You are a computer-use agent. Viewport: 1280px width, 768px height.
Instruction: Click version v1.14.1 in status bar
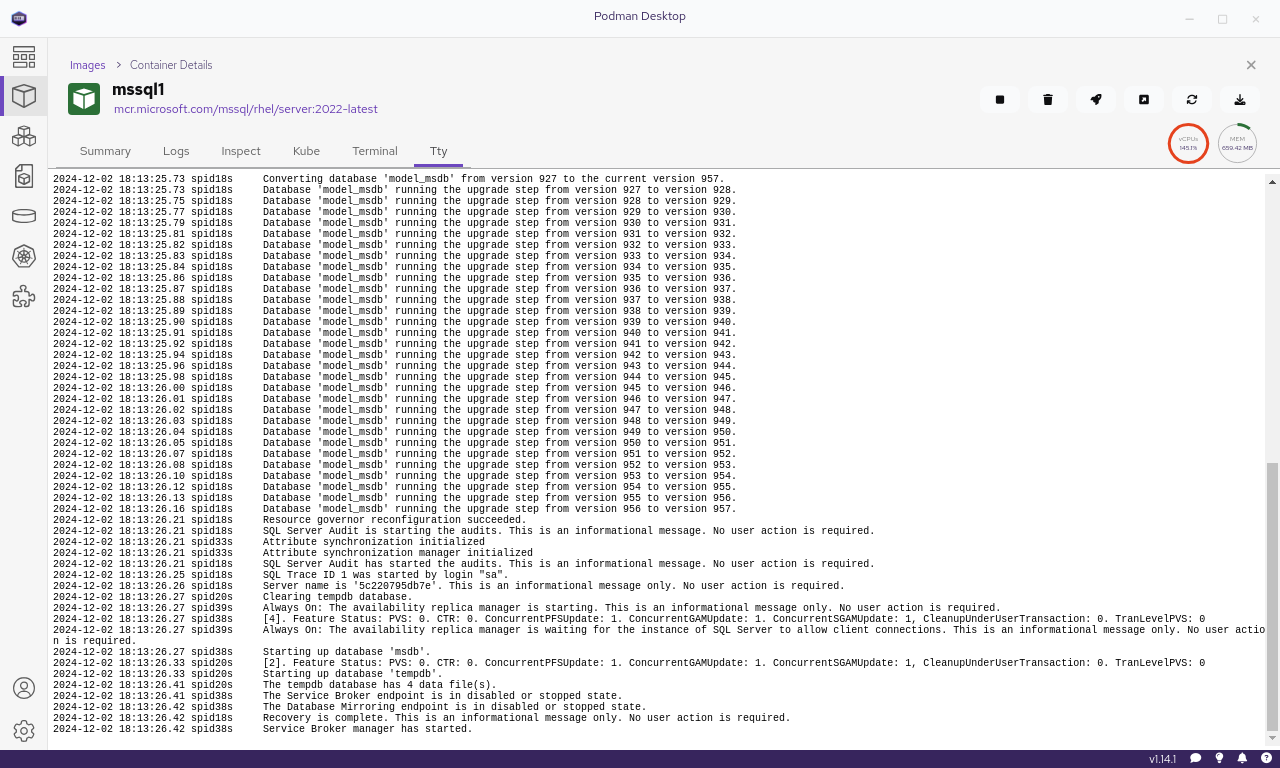[x=1162, y=759]
